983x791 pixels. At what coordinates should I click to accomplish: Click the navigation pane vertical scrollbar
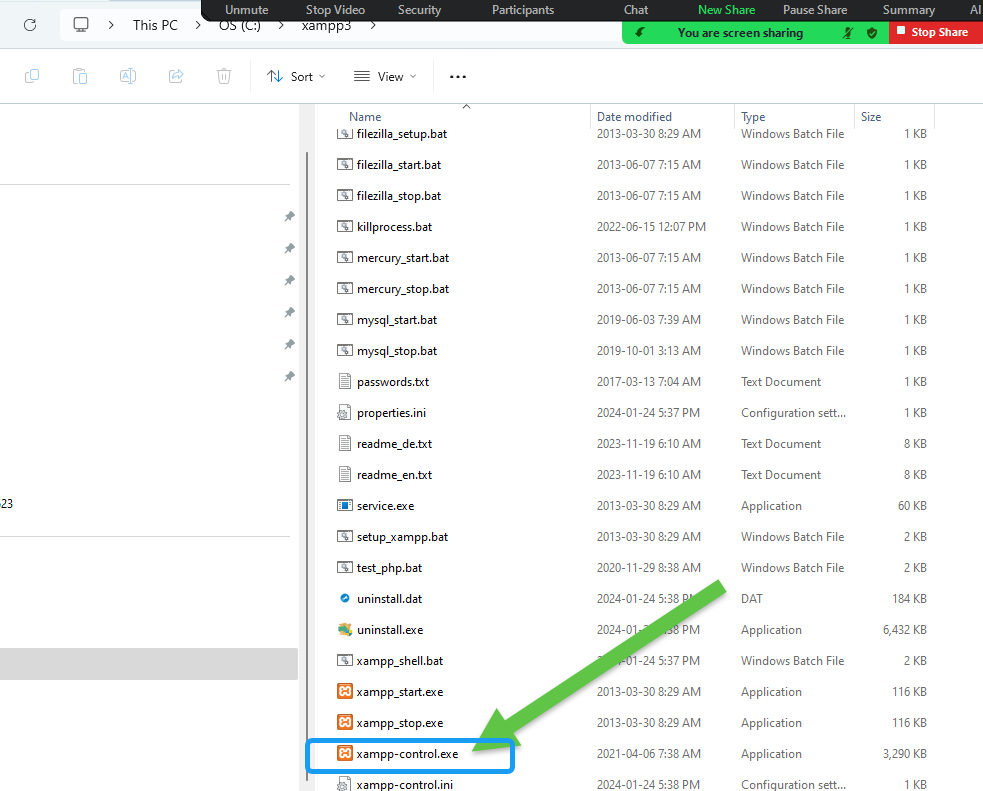coord(307,464)
